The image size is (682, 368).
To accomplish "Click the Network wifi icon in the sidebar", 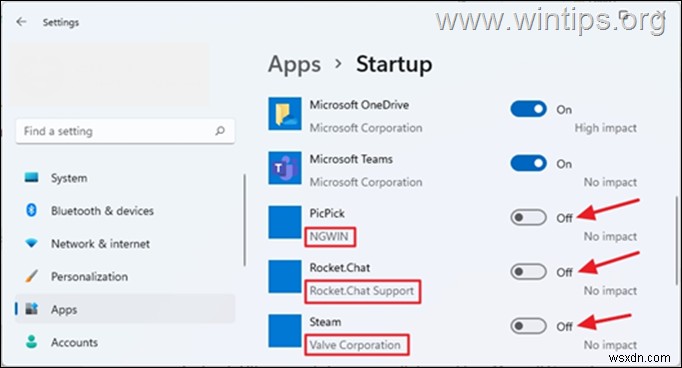I will pos(31,243).
